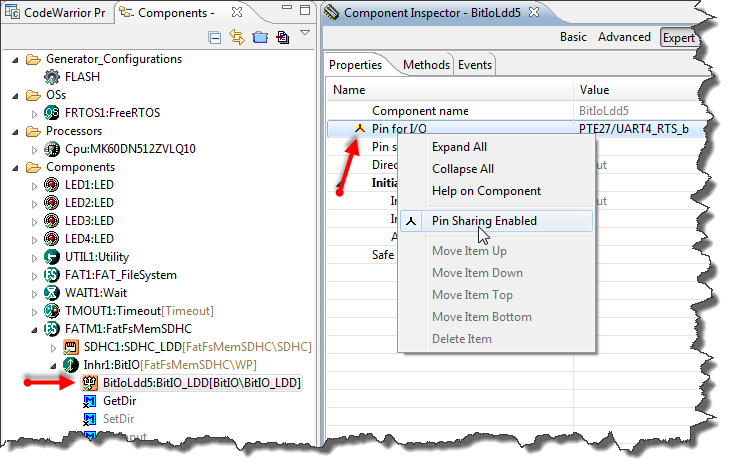This screenshot has width=737, height=473.
Task: Click the Collapse All icon in Components toolbar
Action: pos(215,38)
